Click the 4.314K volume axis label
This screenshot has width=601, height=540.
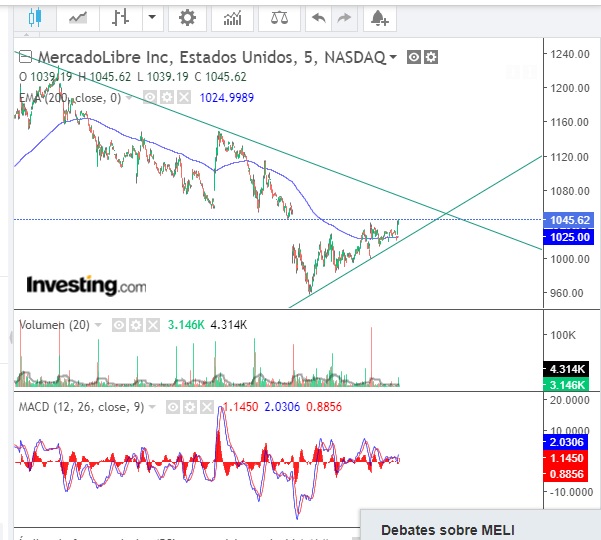pos(567,369)
